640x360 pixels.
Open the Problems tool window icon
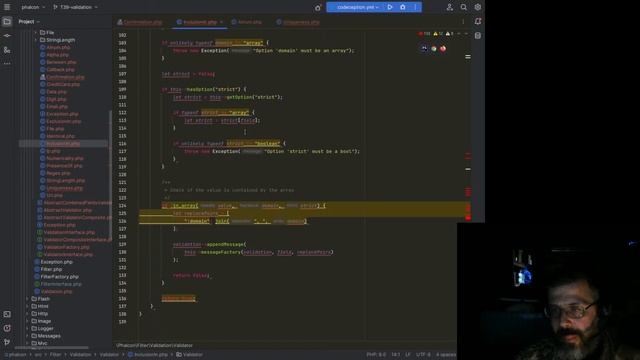7,328
